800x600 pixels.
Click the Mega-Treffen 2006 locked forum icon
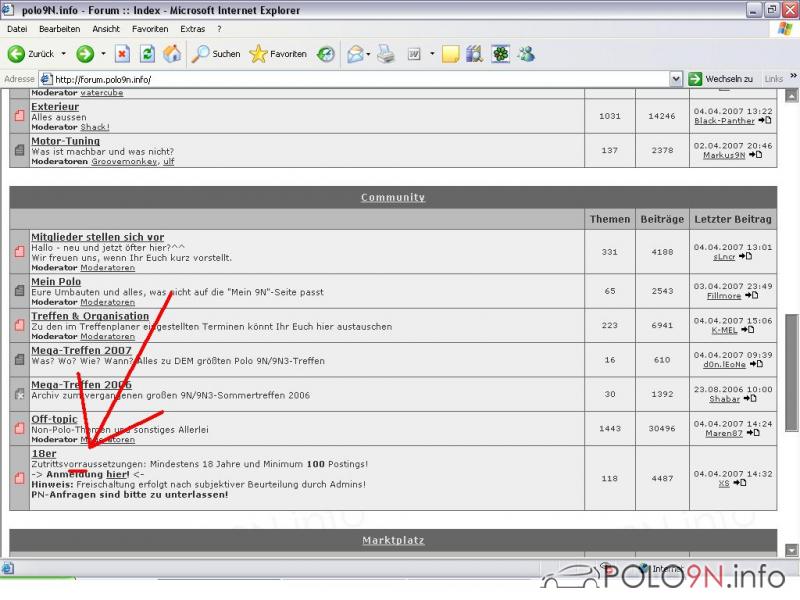19,394
